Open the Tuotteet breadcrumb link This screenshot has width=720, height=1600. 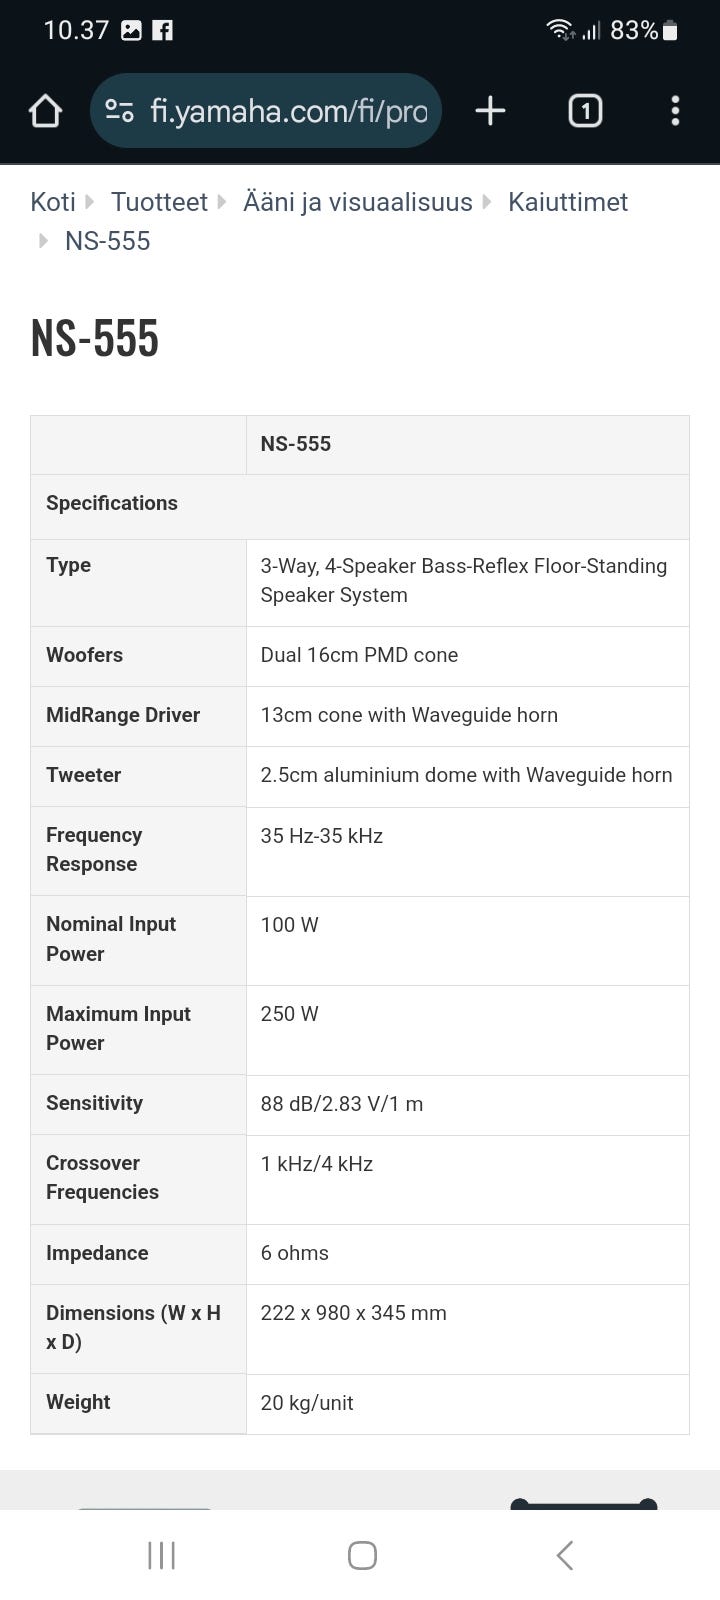pyautogui.click(x=159, y=202)
